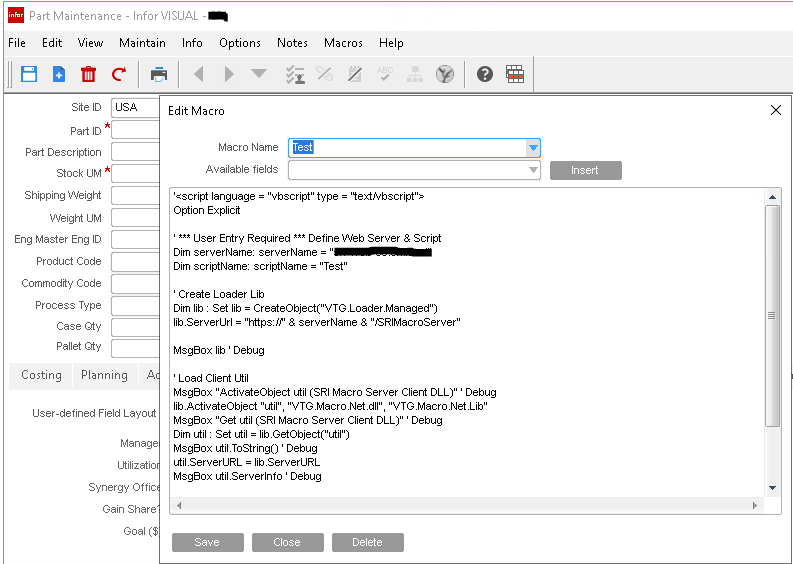Click the checklist stamp toolbar icon
Image resolution: width=793 pixels, height=564 pixels.
click(295, 74)
